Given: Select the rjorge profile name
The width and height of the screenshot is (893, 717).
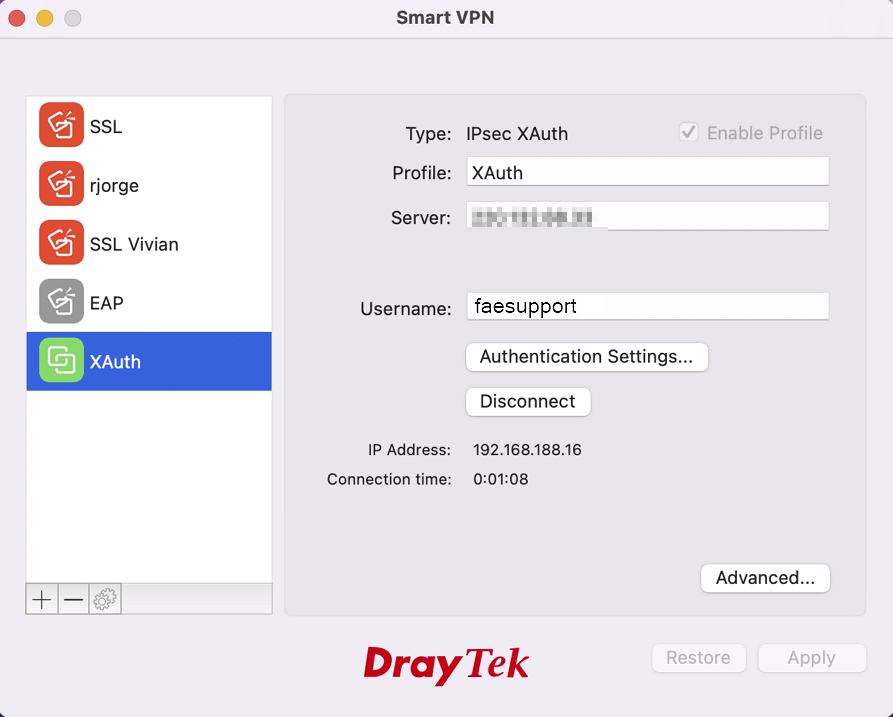Looking at the screenshot, I should click(114, 186).
